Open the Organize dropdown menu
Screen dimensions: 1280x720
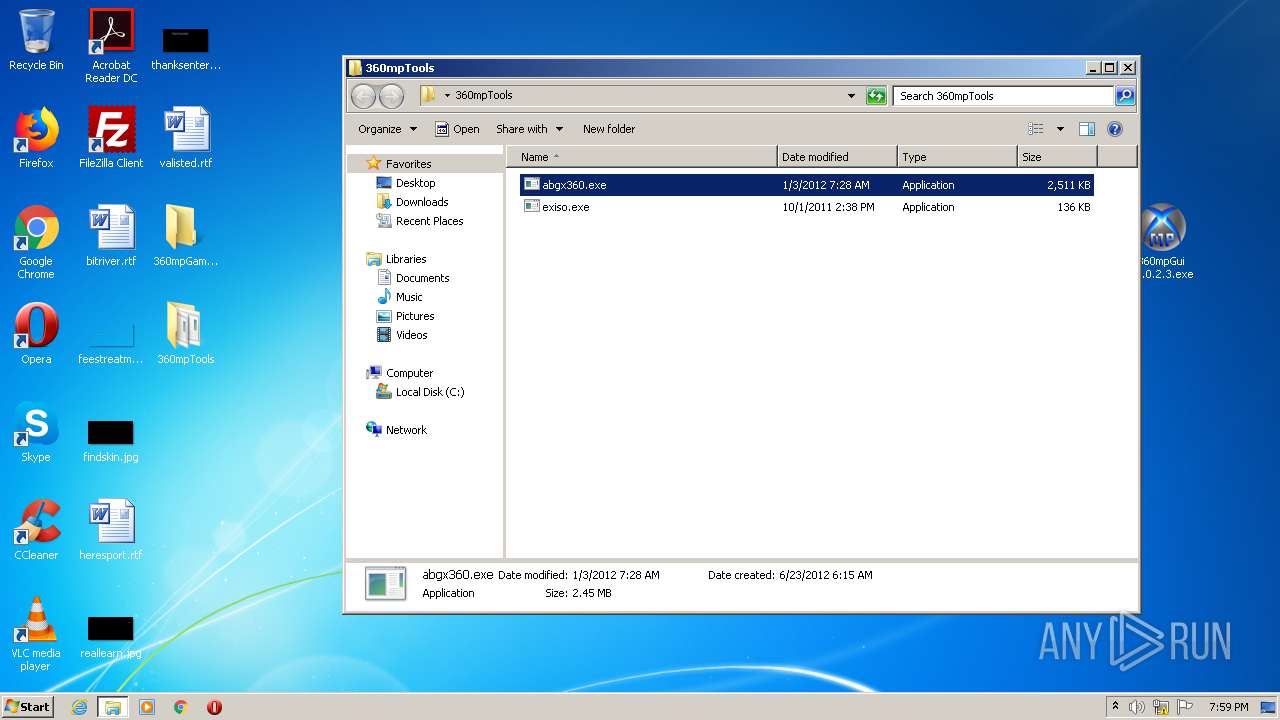(x=387, y=129)
